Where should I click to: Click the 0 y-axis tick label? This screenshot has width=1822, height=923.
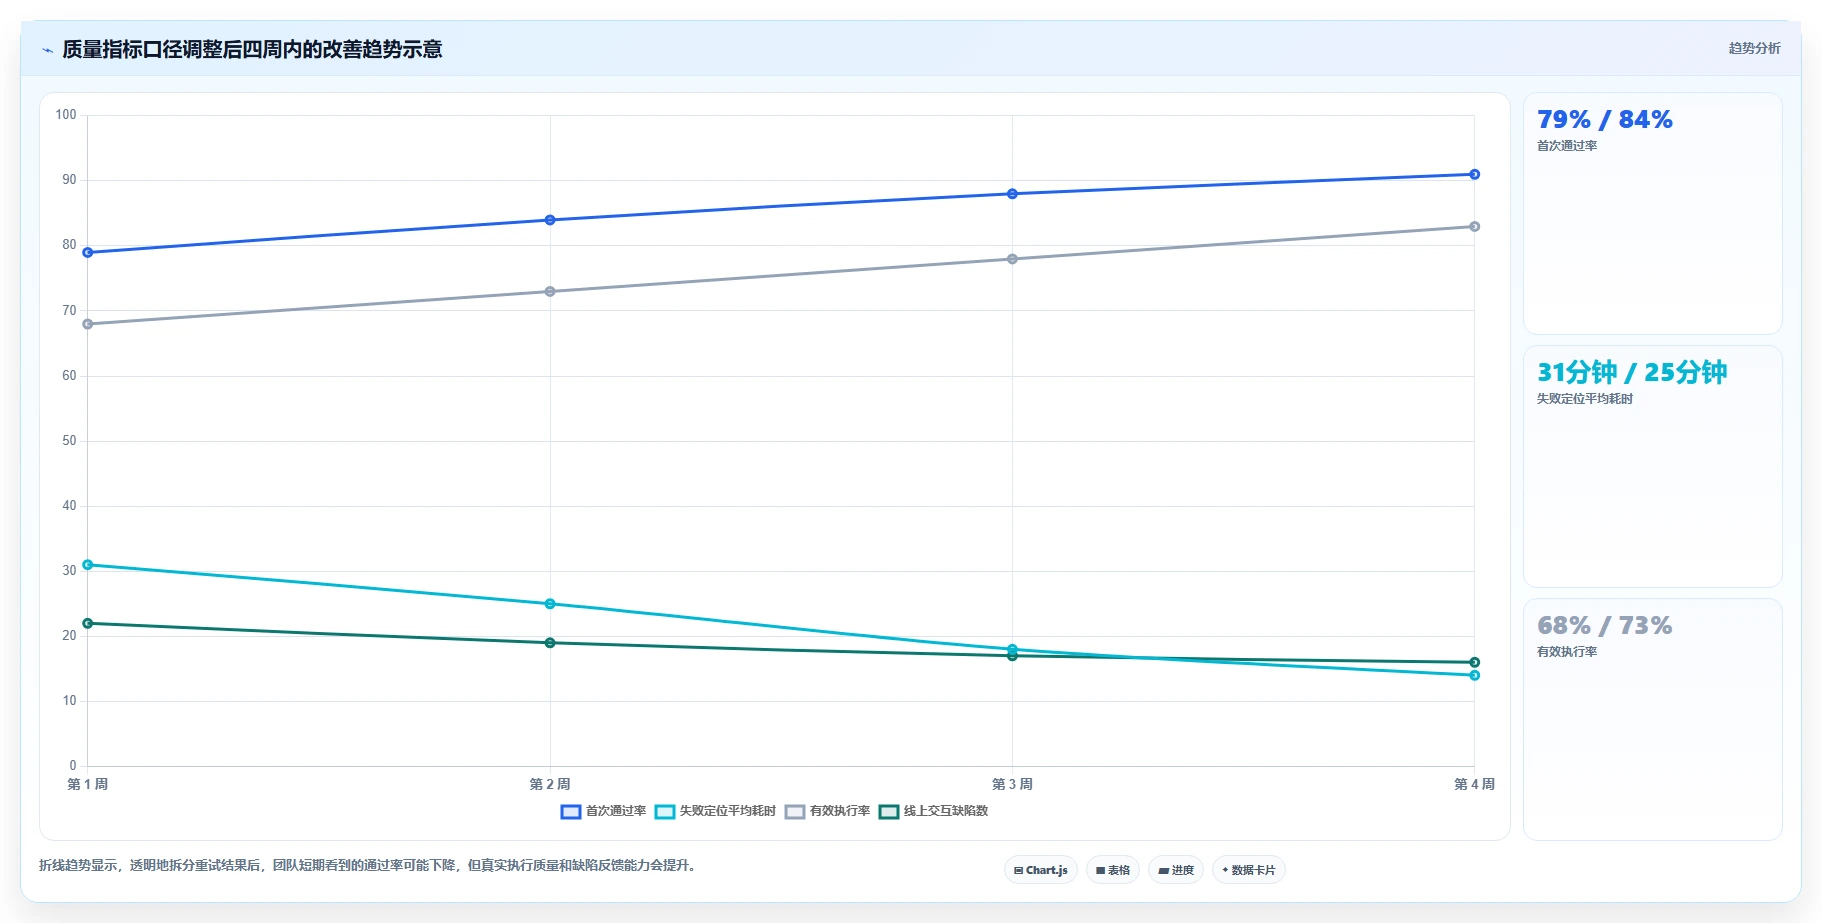click(73, 766)
